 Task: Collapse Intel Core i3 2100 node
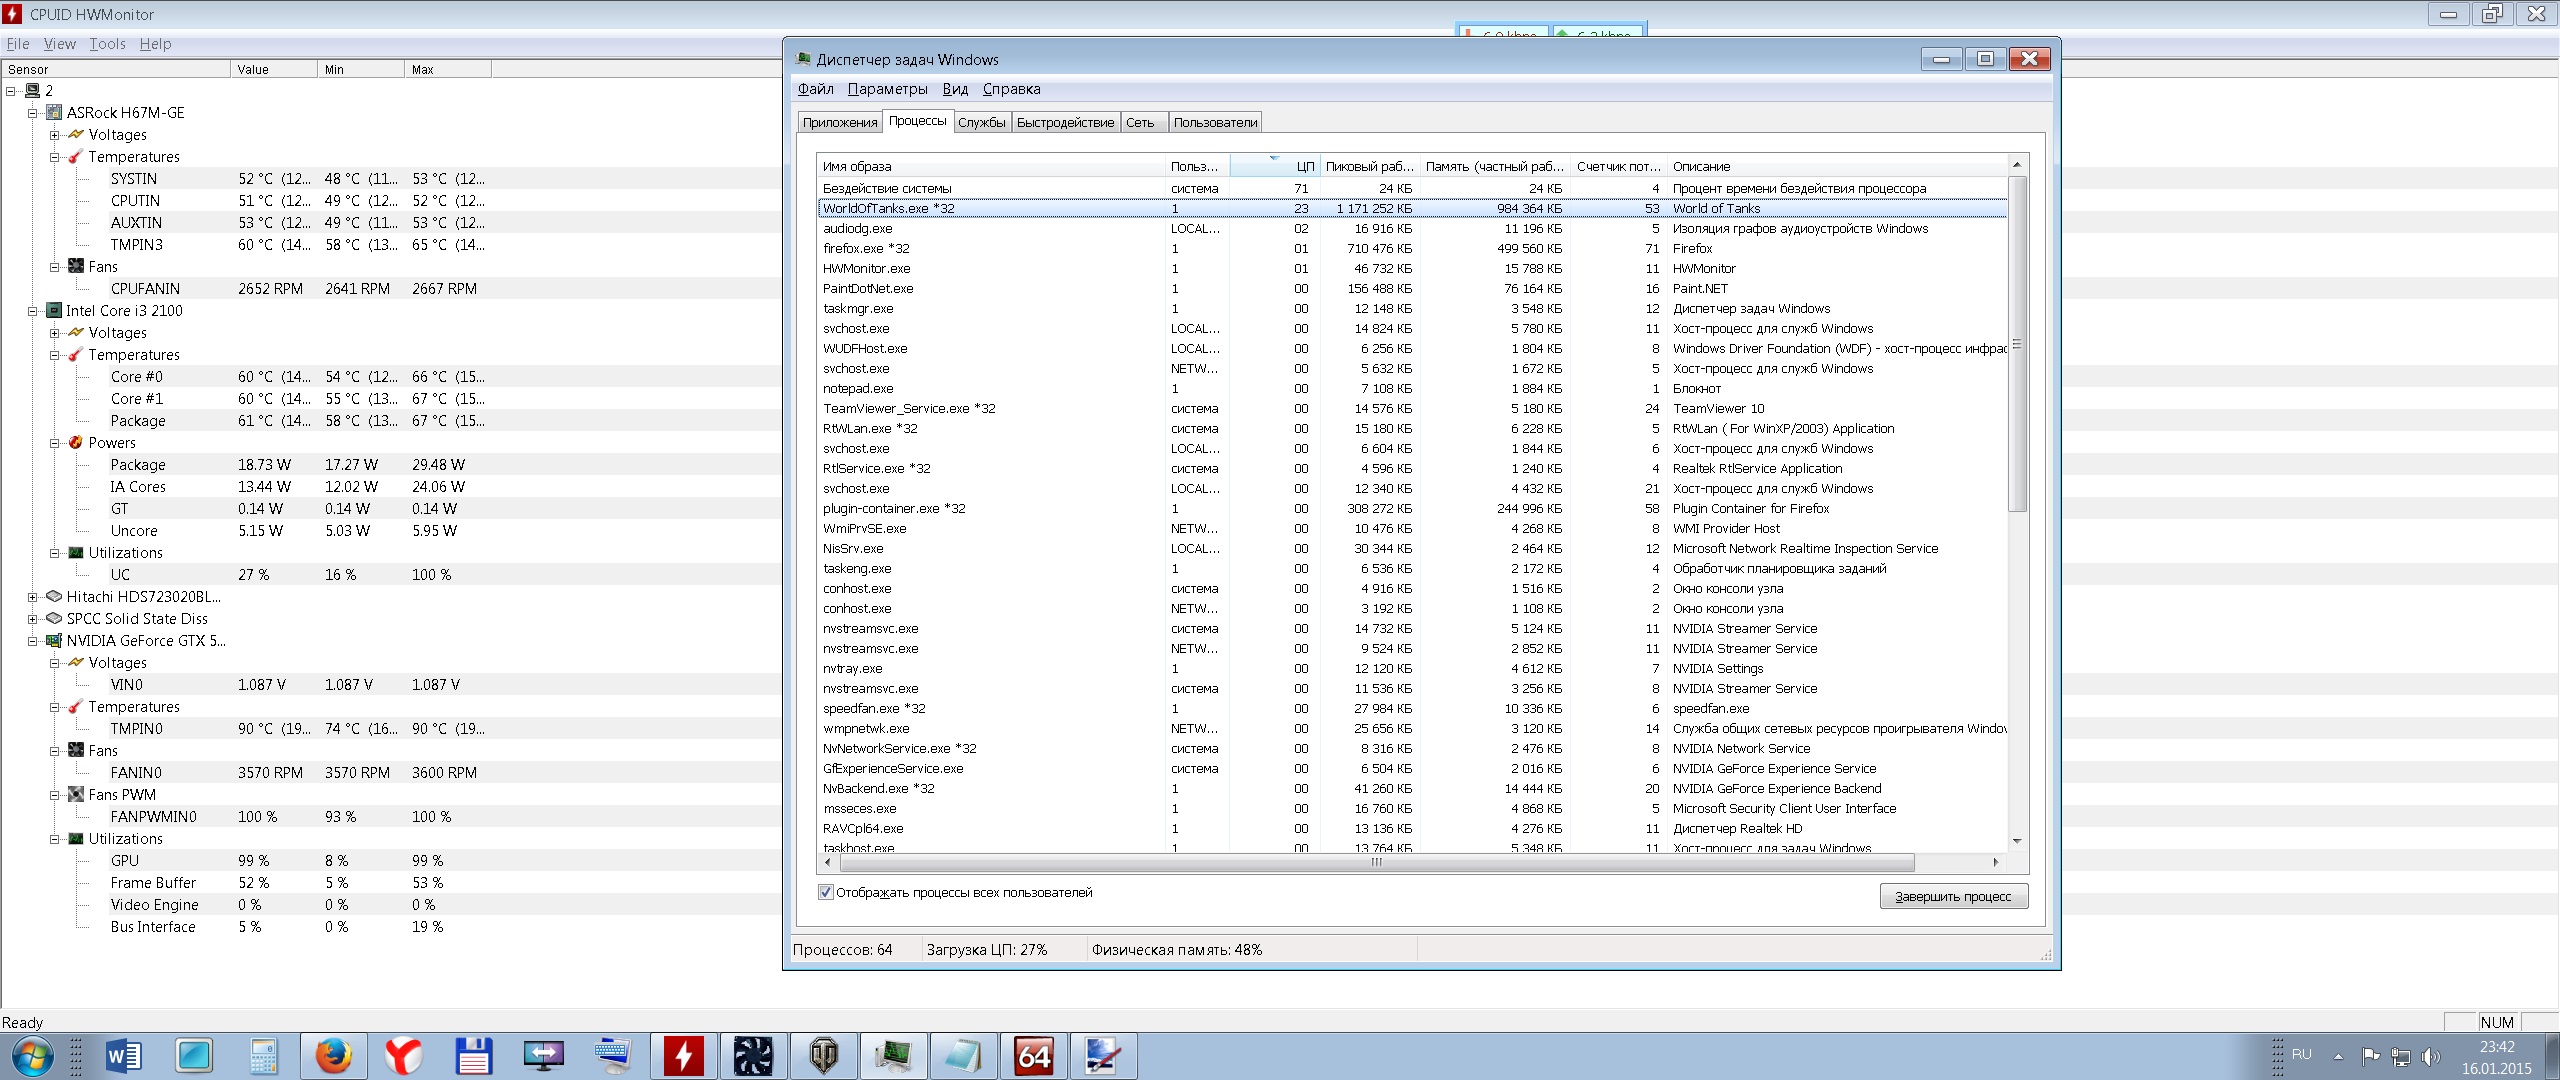coord(33,311)
